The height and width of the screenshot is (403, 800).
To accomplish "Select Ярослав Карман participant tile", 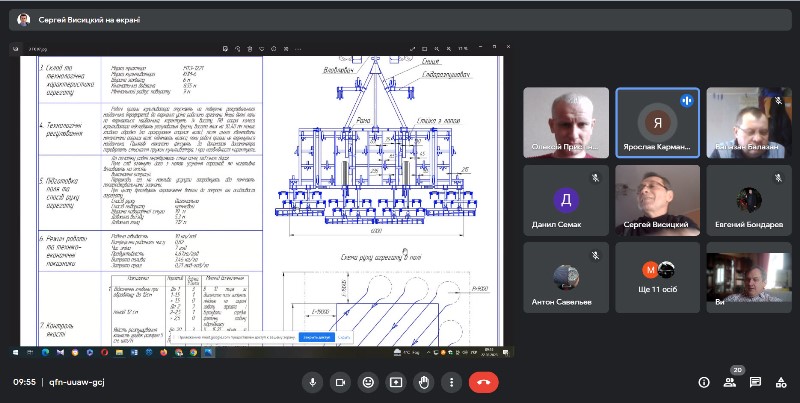I will (x=657, y=122).
